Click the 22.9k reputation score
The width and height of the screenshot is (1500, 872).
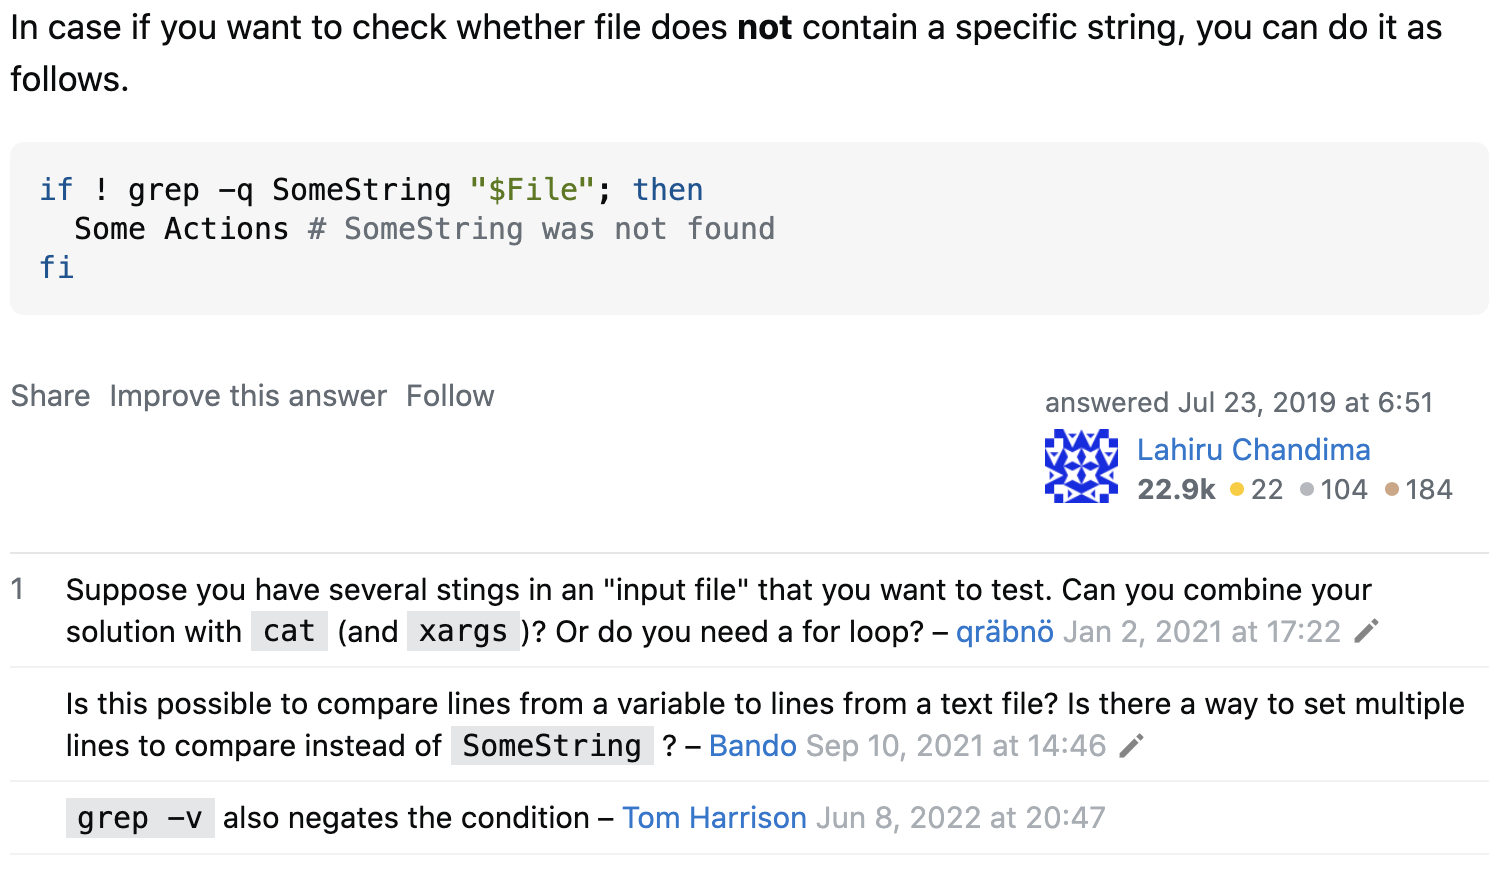(x=1176, y=489)
